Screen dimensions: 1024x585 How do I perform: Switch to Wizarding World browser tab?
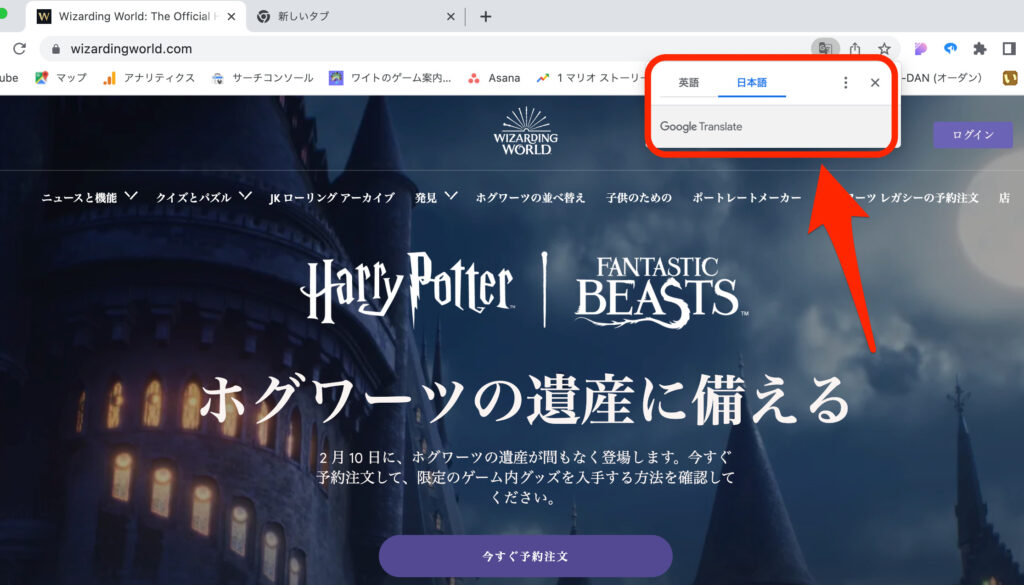tap(136, 16)
